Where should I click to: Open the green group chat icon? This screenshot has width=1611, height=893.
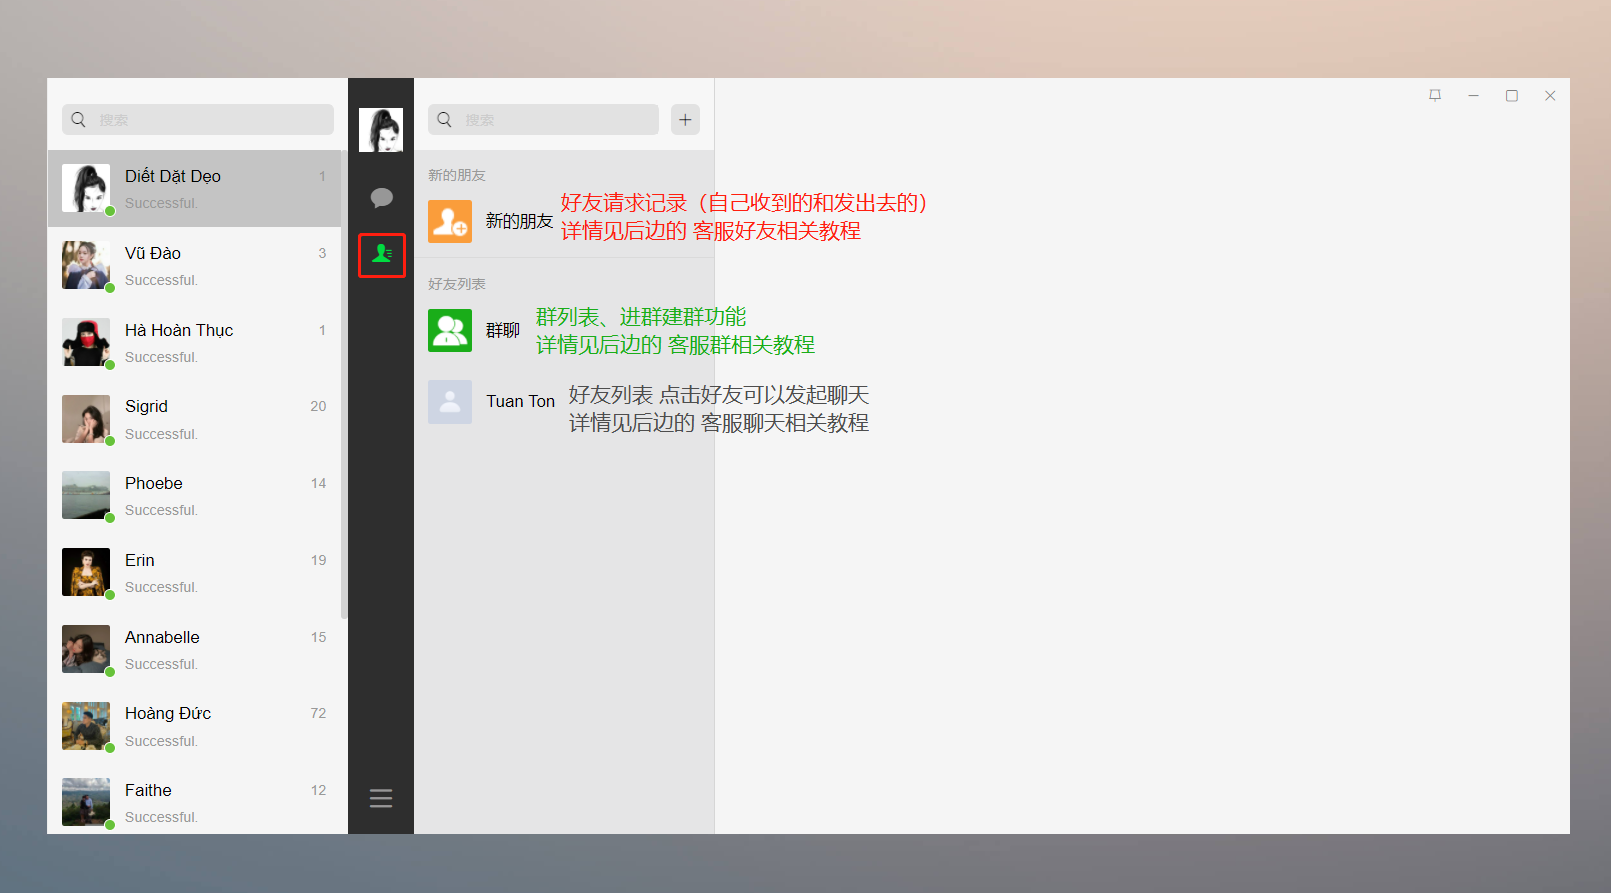[450, 330]
